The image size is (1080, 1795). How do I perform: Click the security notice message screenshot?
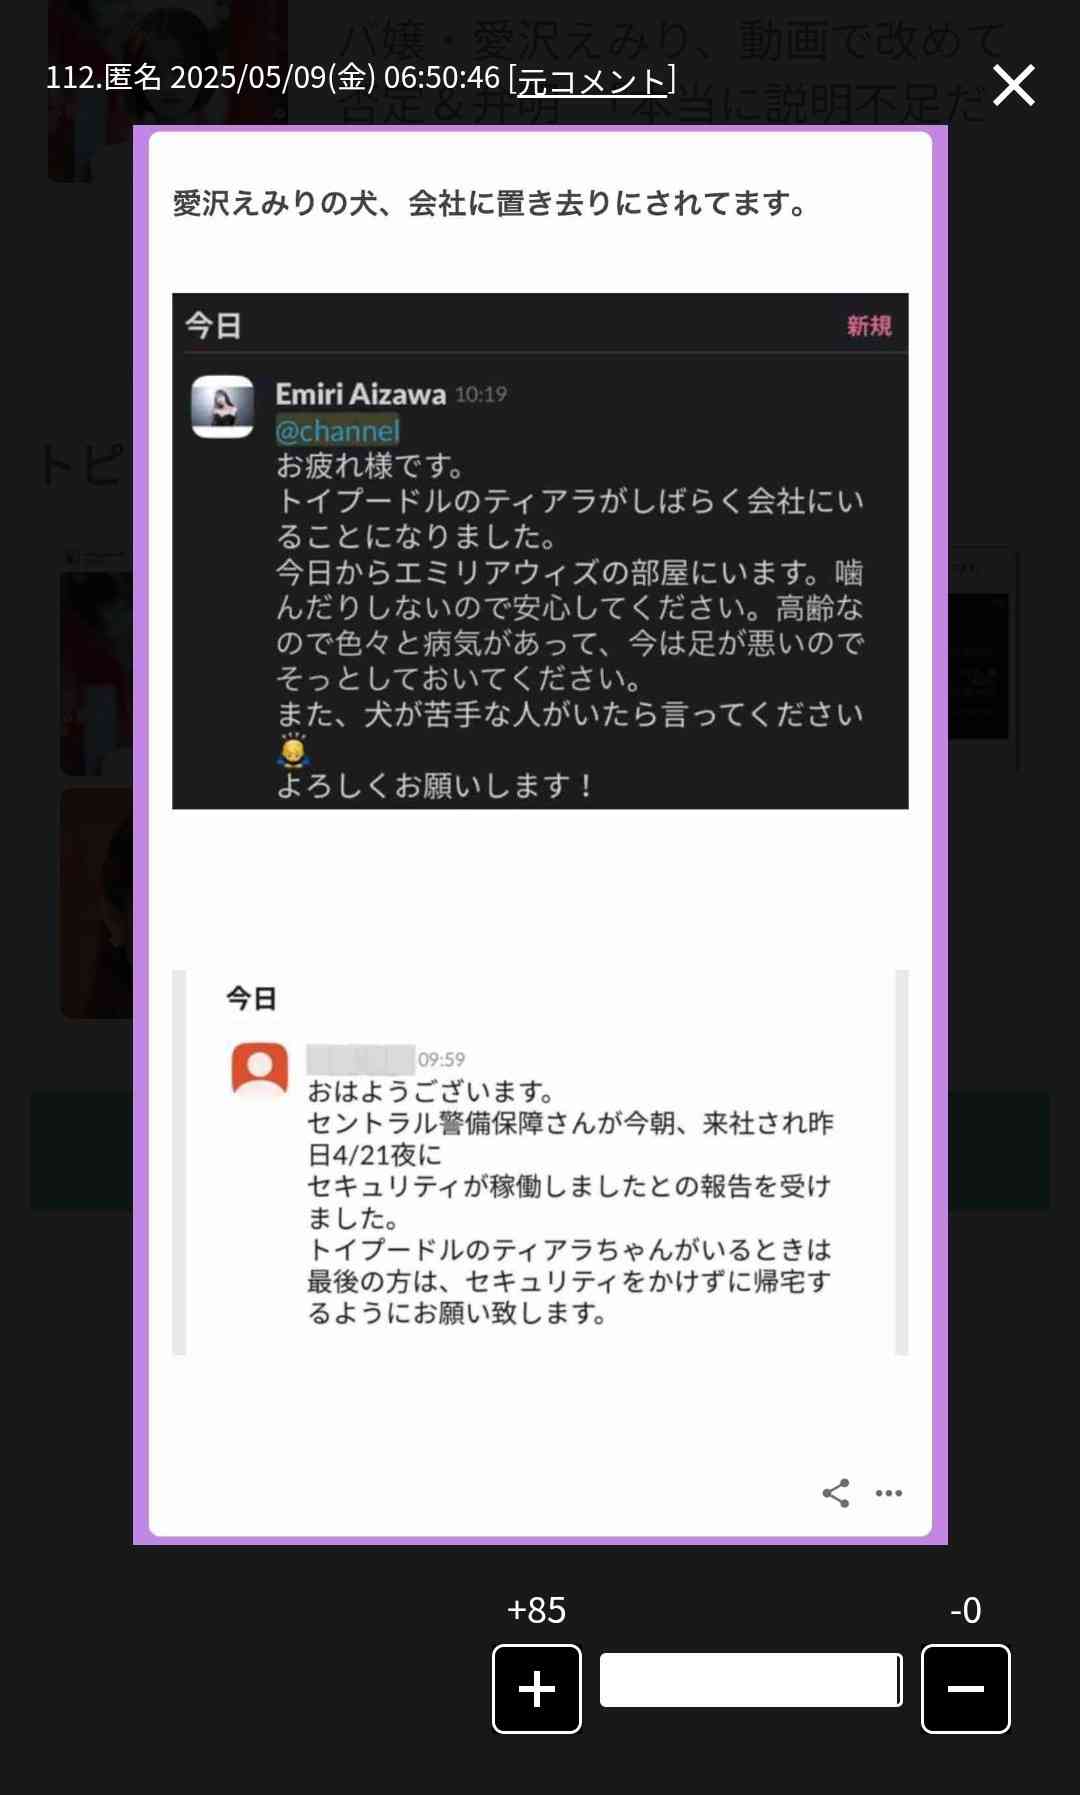pos(540,1162)
